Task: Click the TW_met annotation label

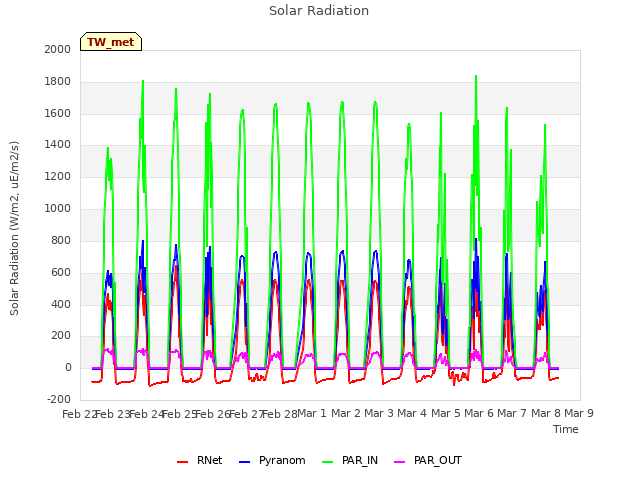Action: (x=111, y=42)
